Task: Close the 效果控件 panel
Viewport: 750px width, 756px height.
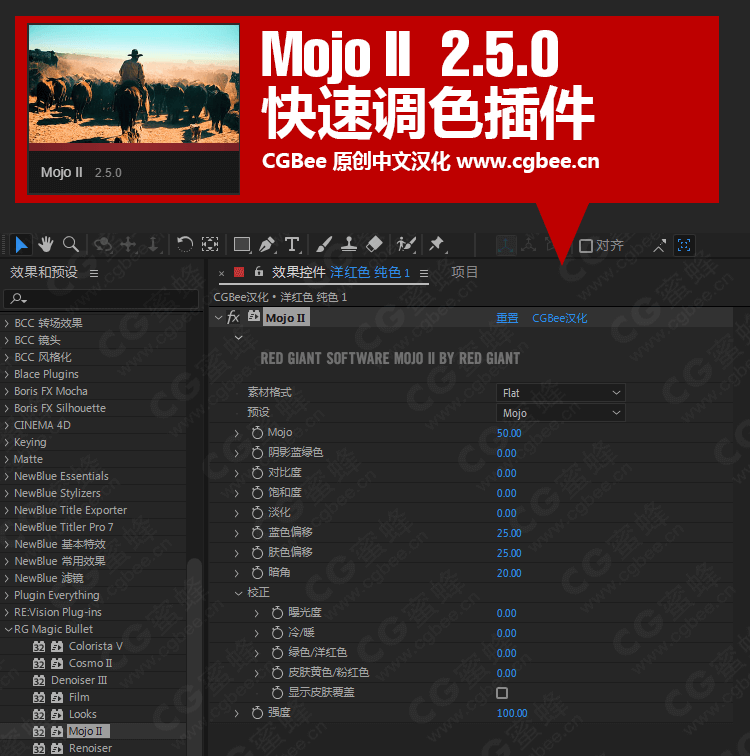Action: 221,273
